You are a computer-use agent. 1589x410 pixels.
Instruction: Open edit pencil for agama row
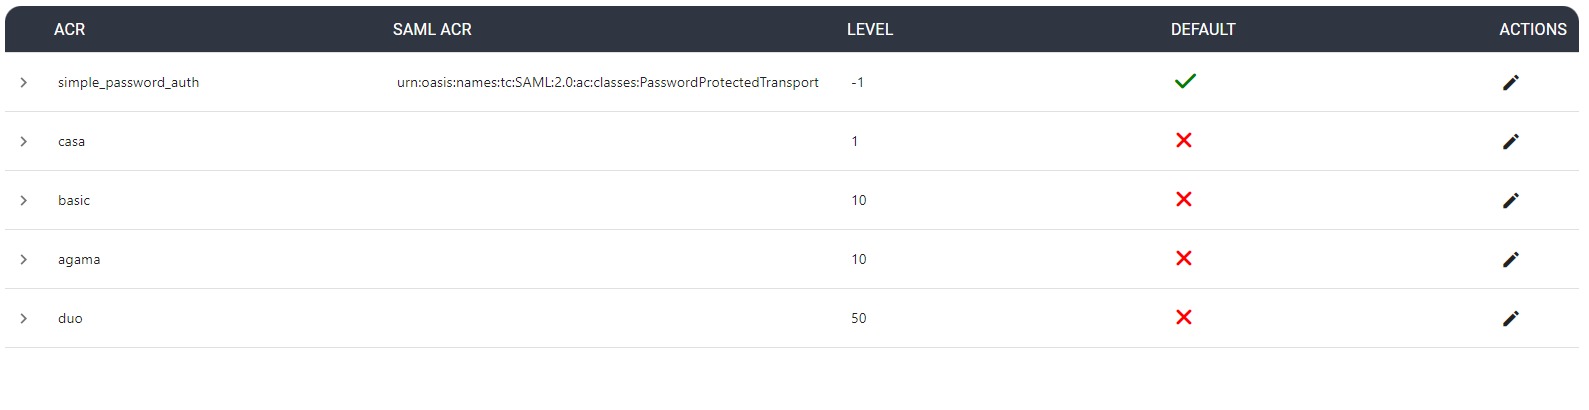click(x=1510, y=259)
